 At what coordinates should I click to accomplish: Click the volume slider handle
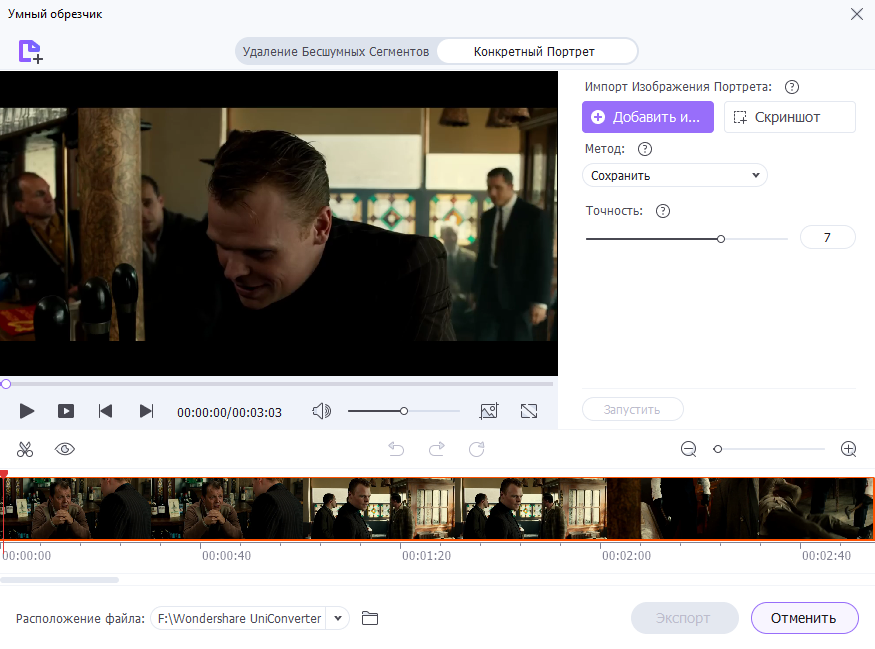click(x=404, y=411)
